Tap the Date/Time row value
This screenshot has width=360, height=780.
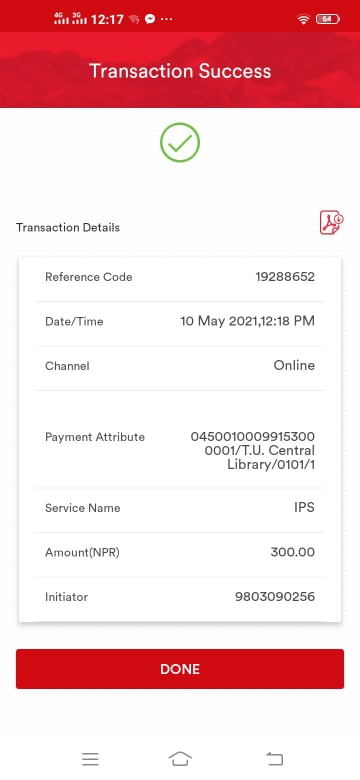click(x=247, y=321)
